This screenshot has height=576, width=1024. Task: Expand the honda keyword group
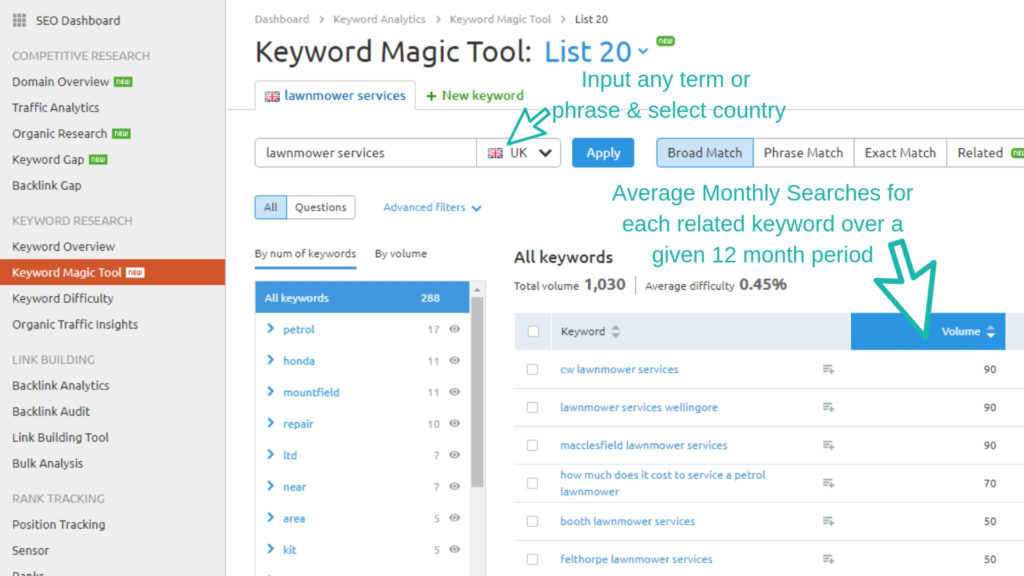point(270,360)
